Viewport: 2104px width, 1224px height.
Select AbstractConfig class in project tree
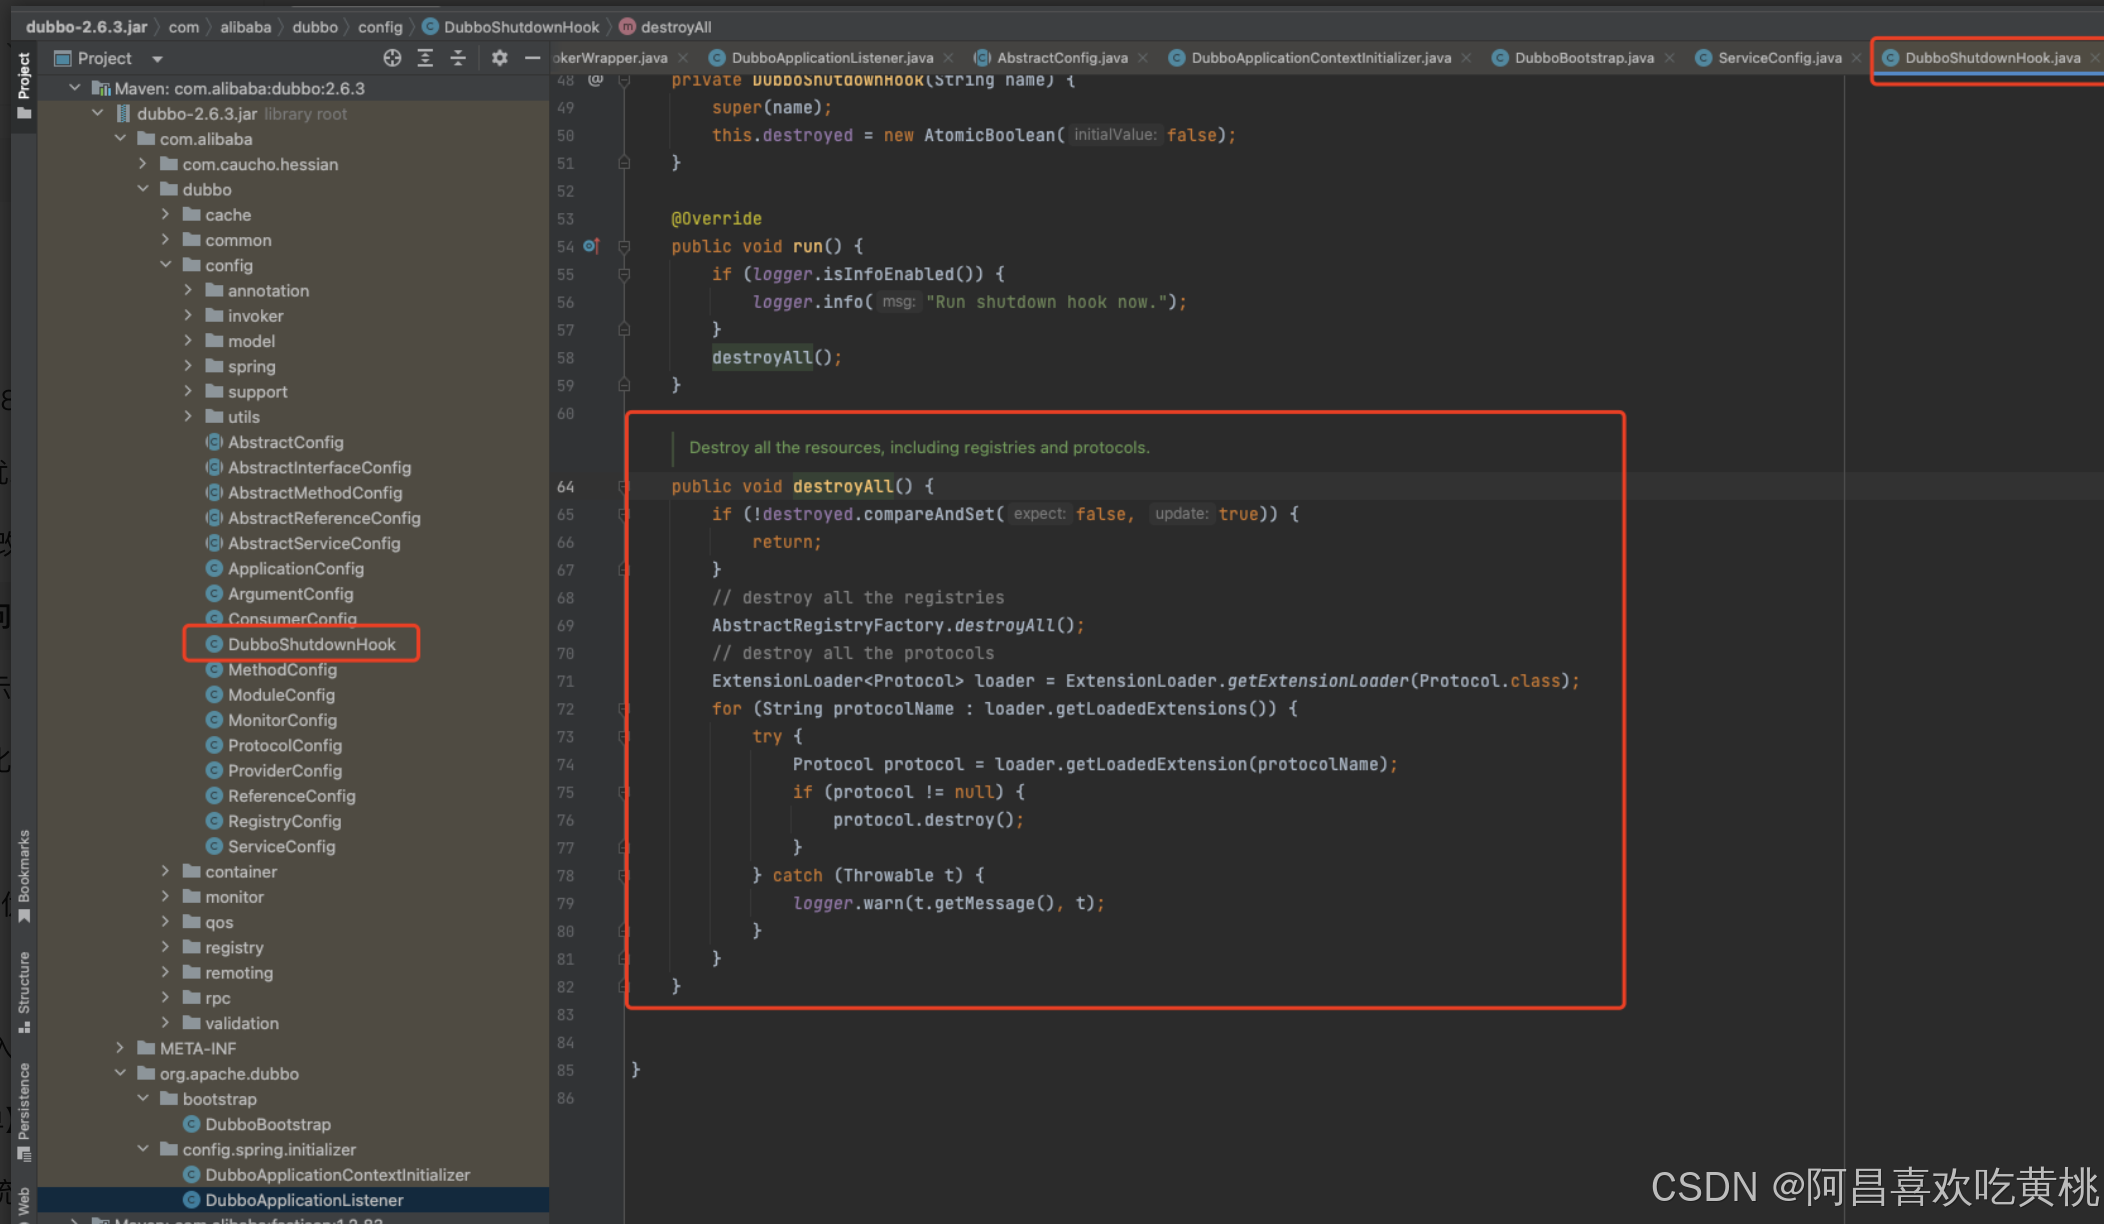285,442
